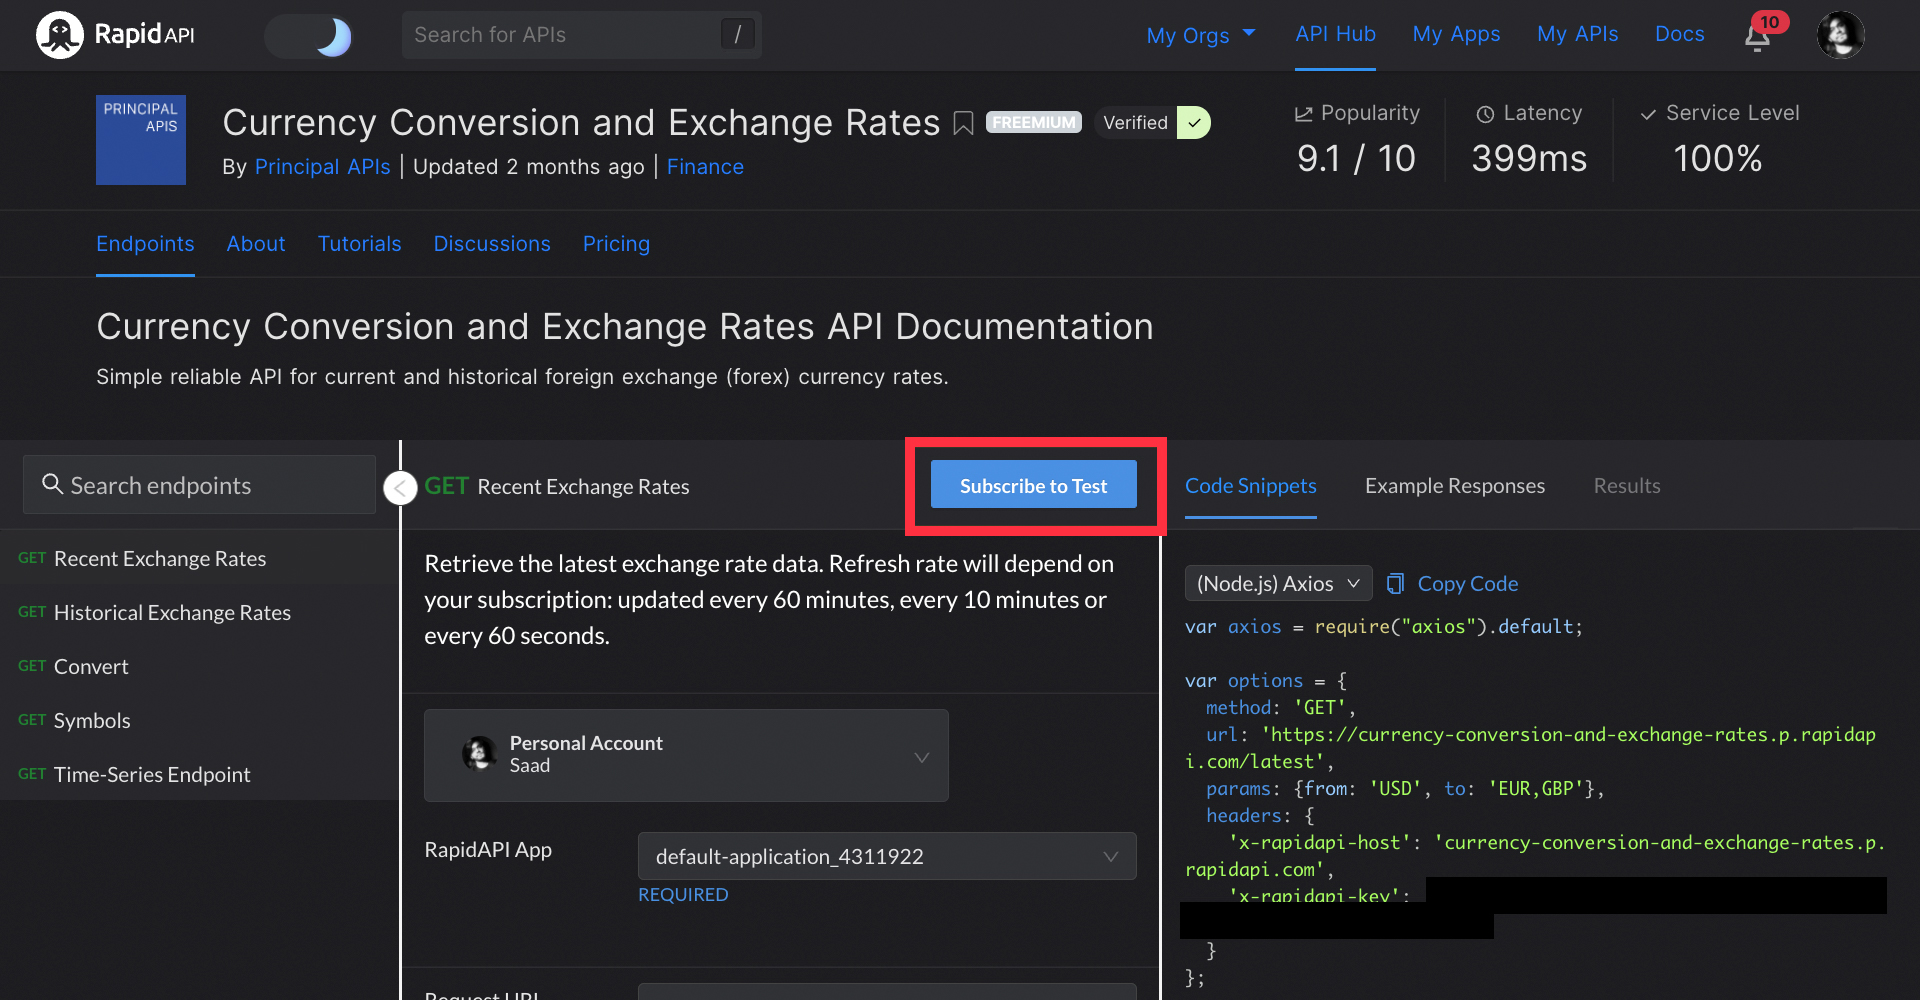
Task: Click the Principal APIs logo thumbnail
Action: tap(141, 140)
